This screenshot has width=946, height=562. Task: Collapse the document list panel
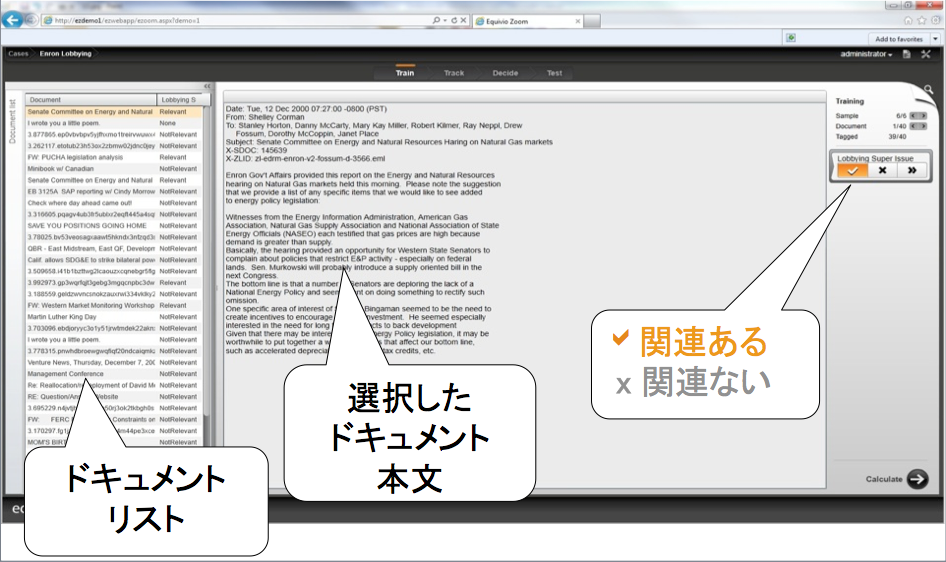click(207, 87)
